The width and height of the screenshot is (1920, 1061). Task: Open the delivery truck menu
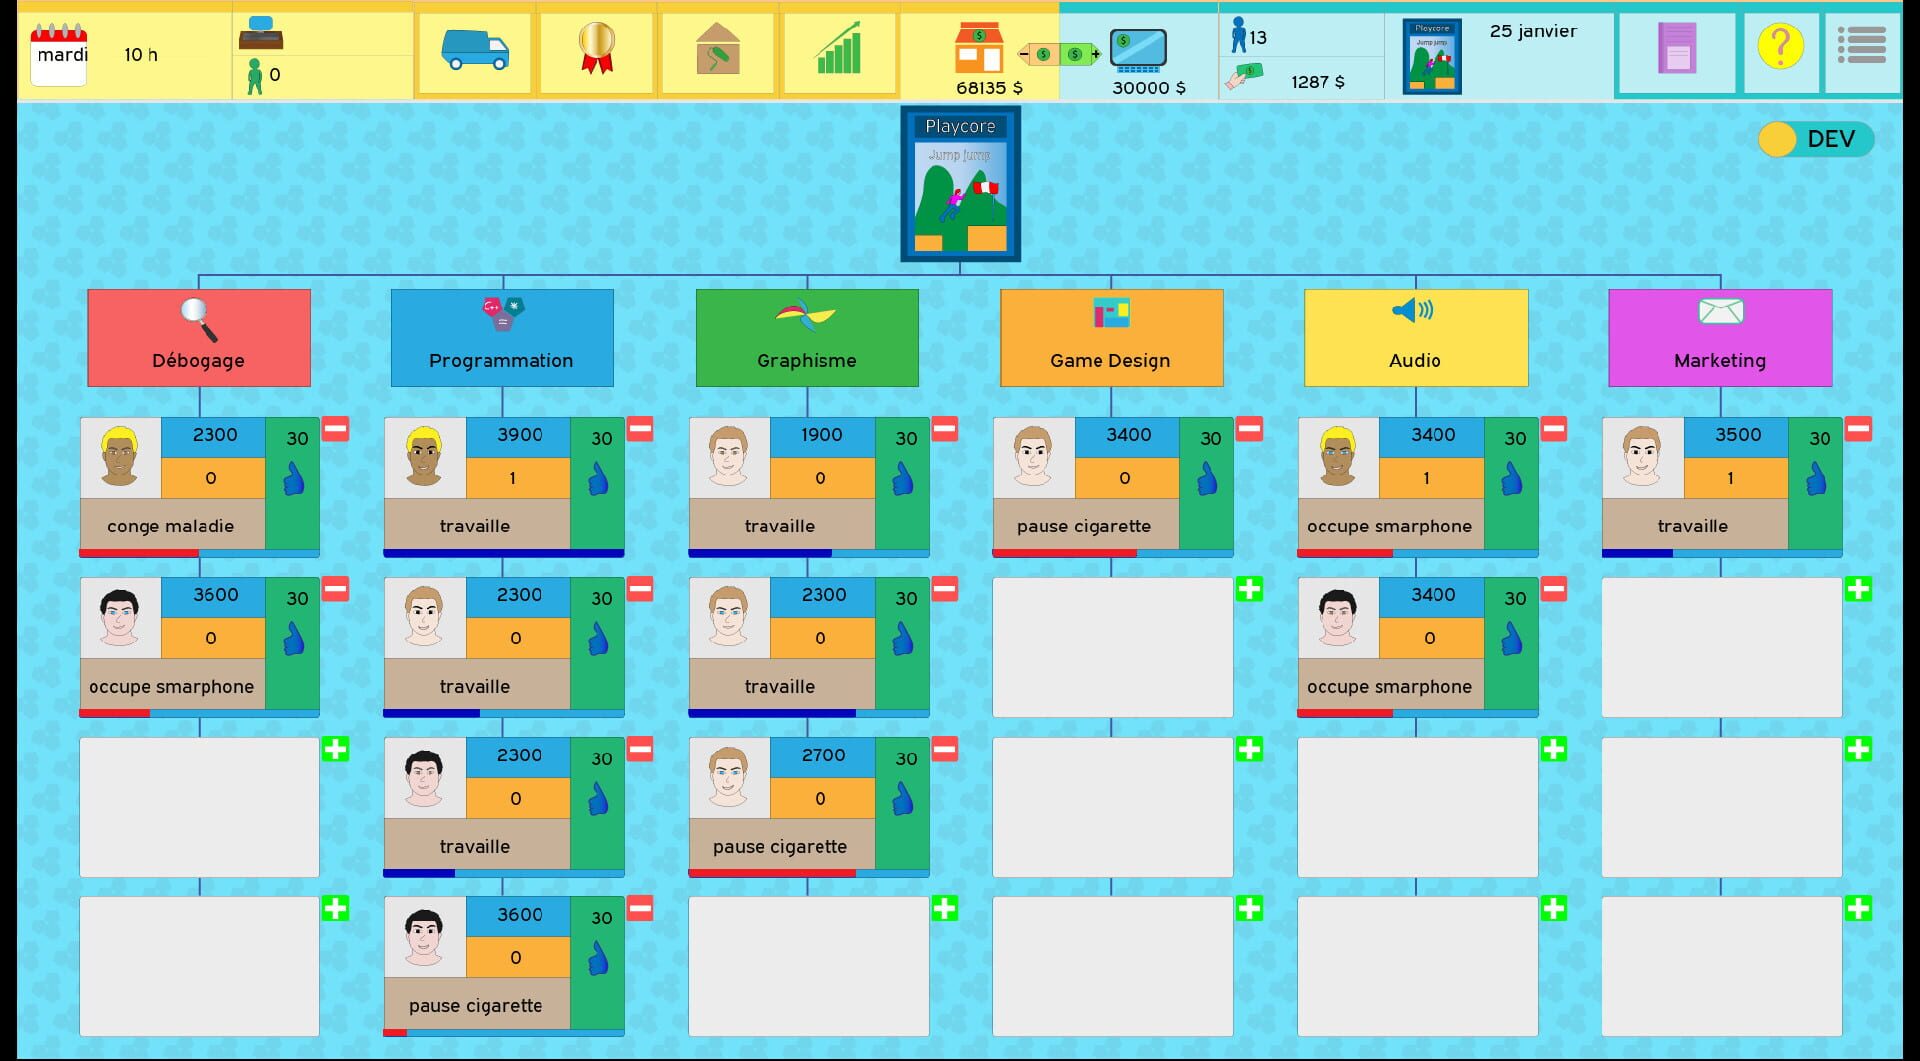(475, 50)
